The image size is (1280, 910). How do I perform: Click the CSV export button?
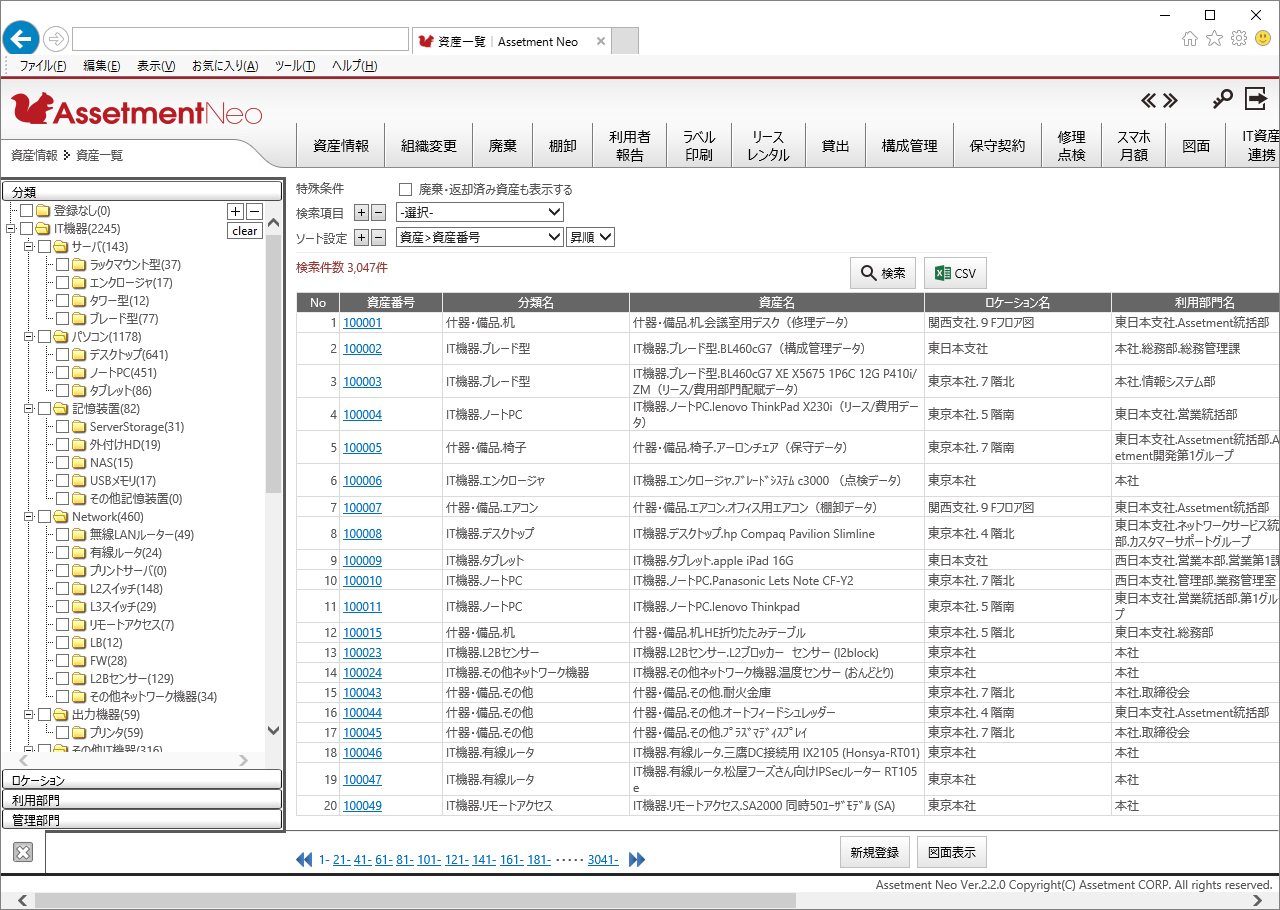pos(955,273)
